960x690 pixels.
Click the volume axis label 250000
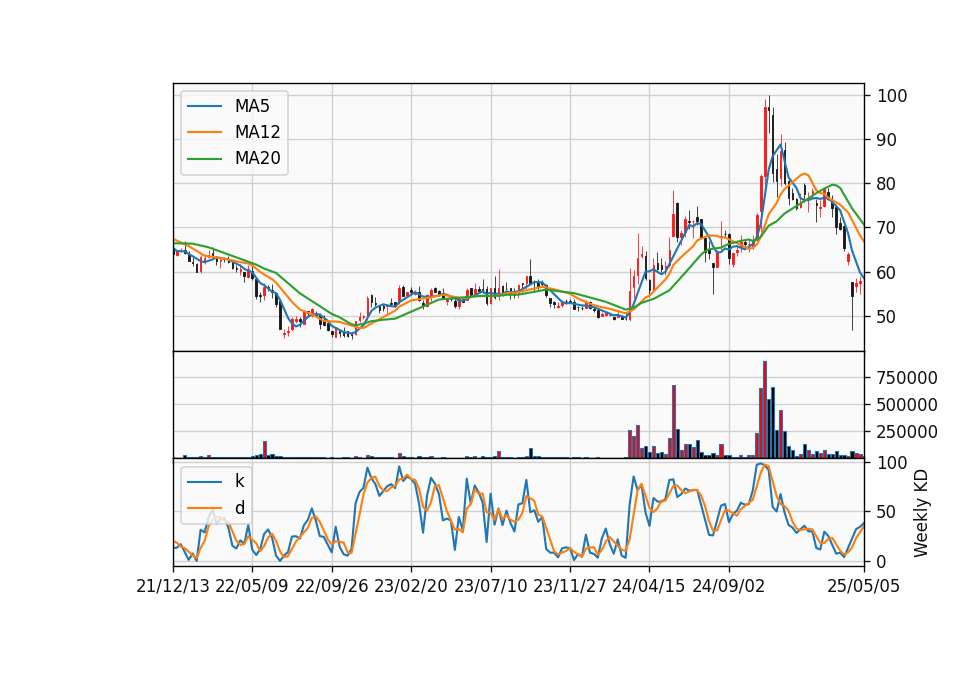coord(907,432)
